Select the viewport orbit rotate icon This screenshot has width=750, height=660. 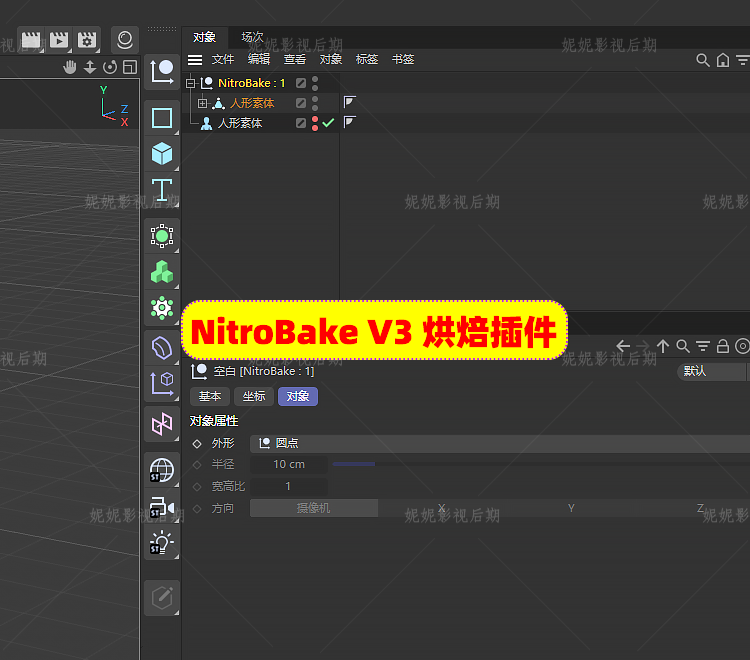pyautogui.click(x=110, y=67)
